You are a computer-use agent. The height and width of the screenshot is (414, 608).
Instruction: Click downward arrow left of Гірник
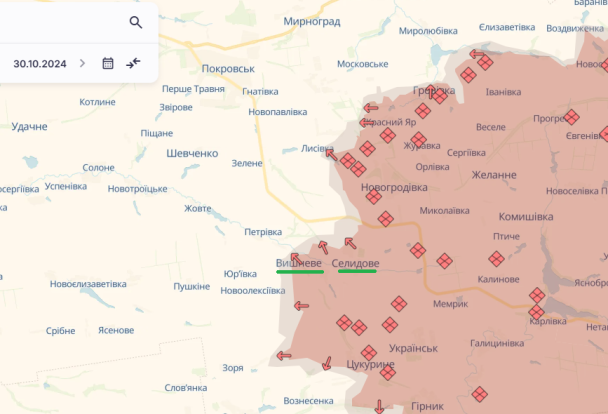pyautogui.click(x=379, y=407)
